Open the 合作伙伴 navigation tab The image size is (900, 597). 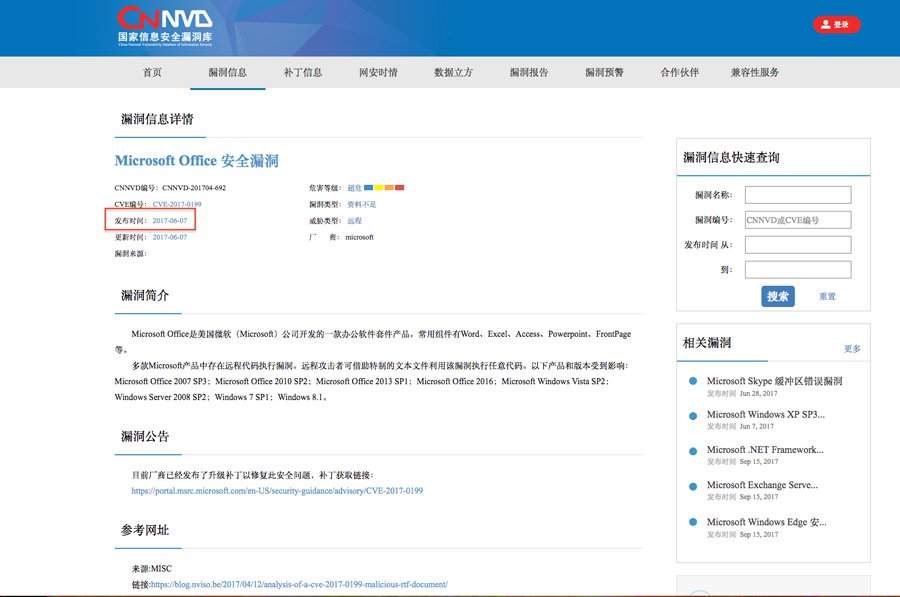(x=680, y=72)
